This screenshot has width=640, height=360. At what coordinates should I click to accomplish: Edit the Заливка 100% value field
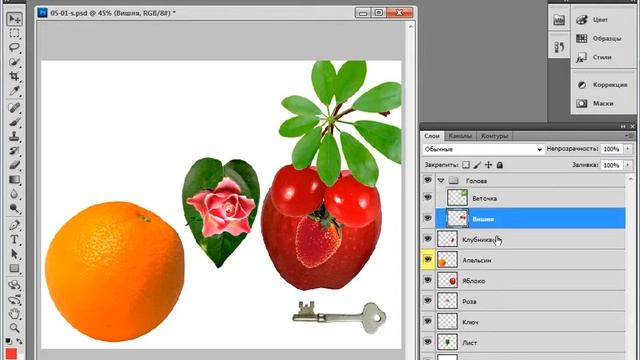611,165
